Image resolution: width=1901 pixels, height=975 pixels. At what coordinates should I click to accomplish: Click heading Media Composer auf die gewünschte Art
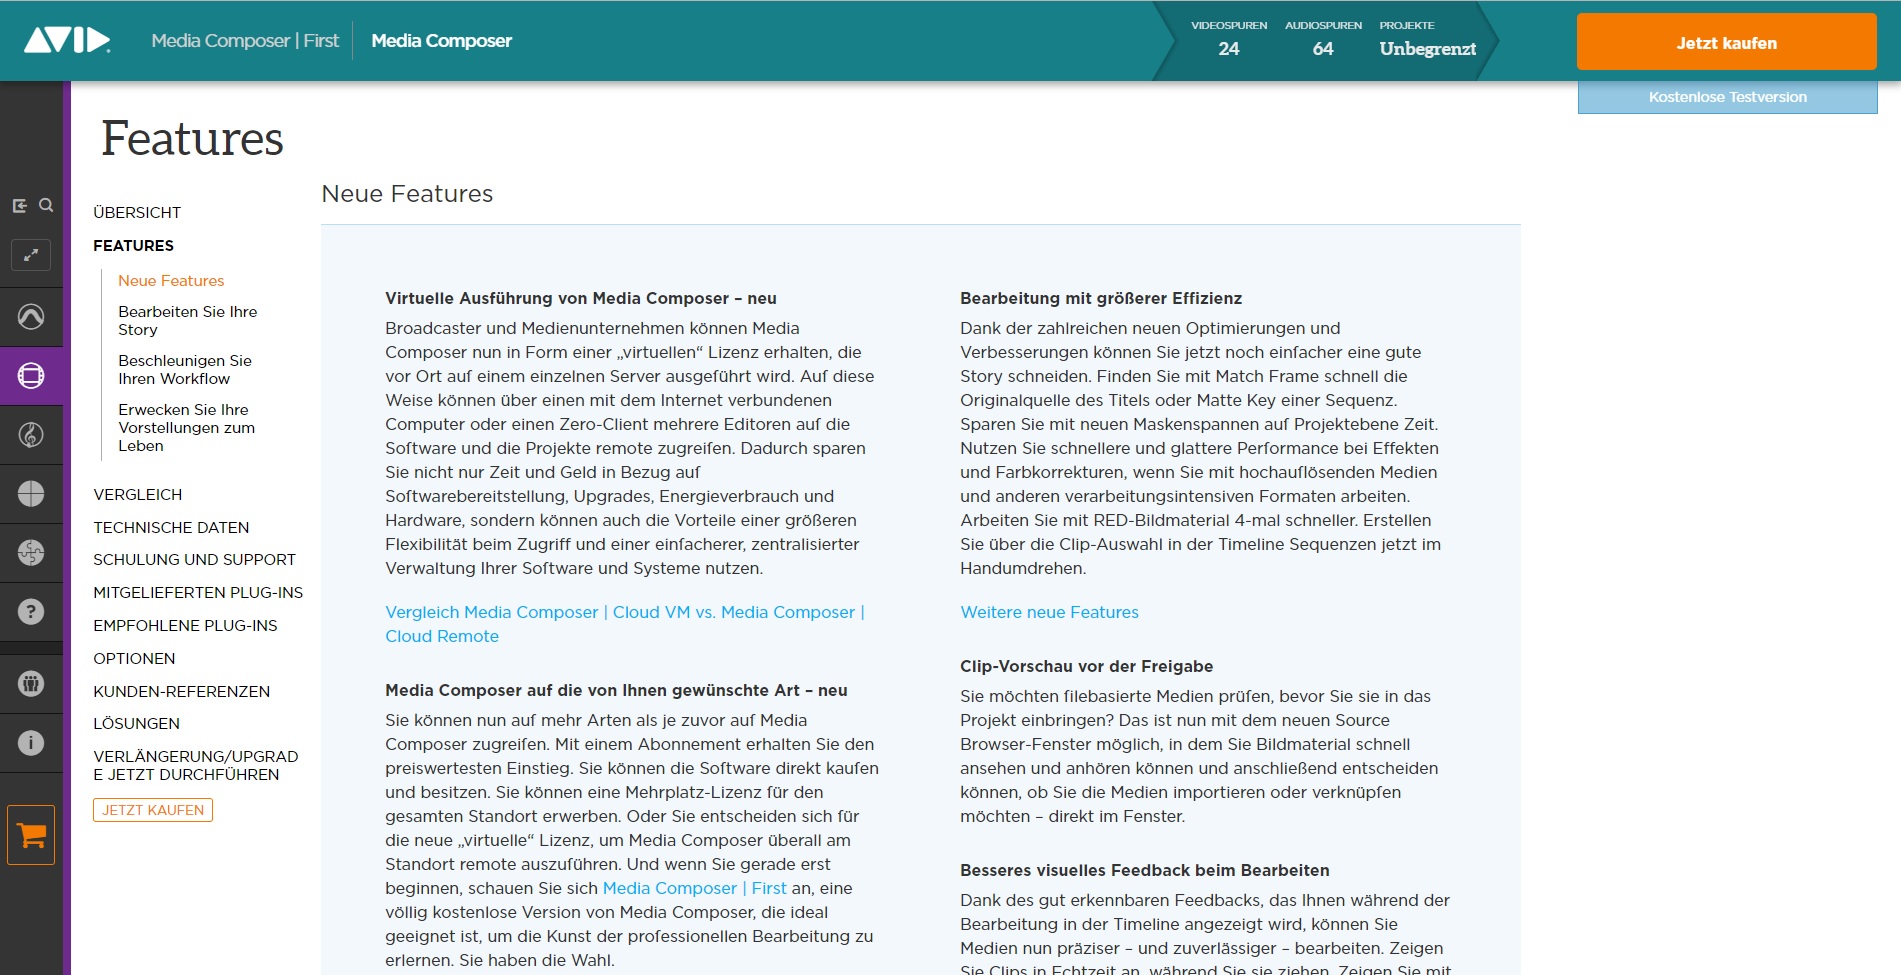click(616, 690)
